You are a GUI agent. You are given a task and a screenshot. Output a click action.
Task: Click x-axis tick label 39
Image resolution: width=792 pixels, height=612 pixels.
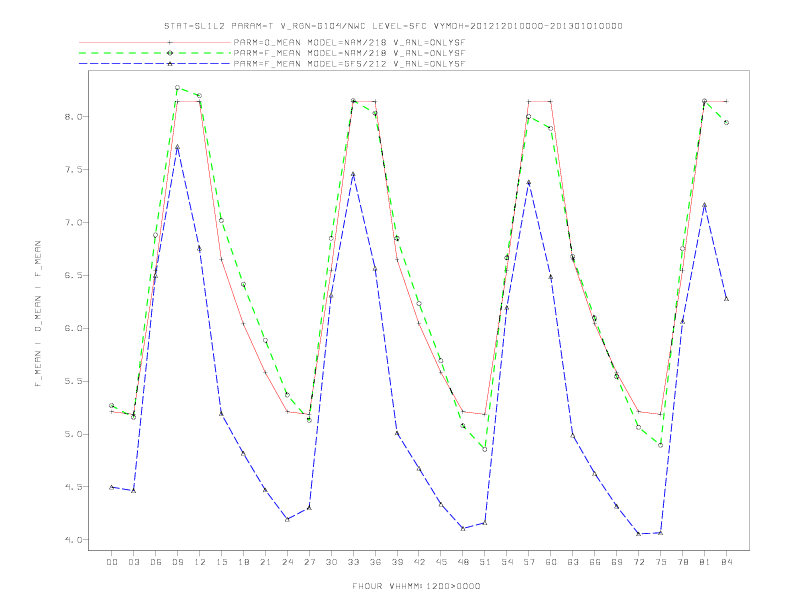pos(397,562)
